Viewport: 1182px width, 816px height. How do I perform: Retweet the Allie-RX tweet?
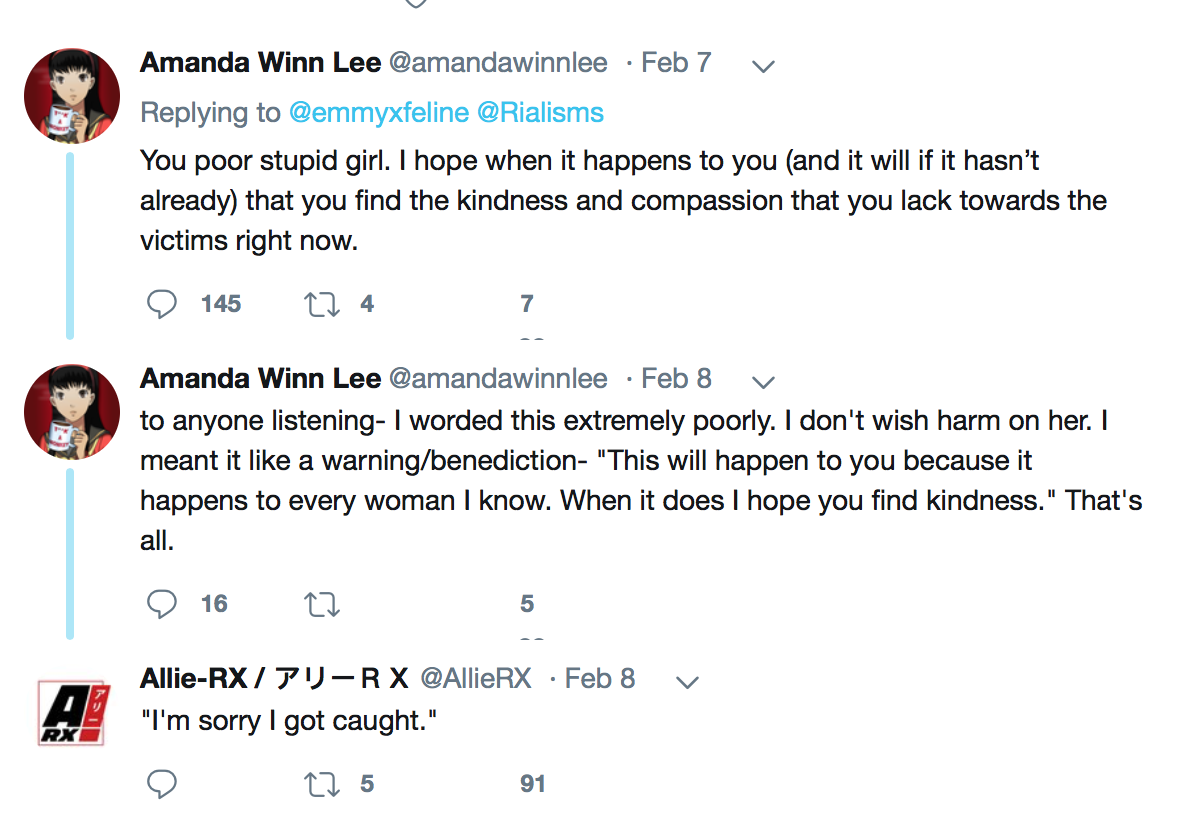322,784
